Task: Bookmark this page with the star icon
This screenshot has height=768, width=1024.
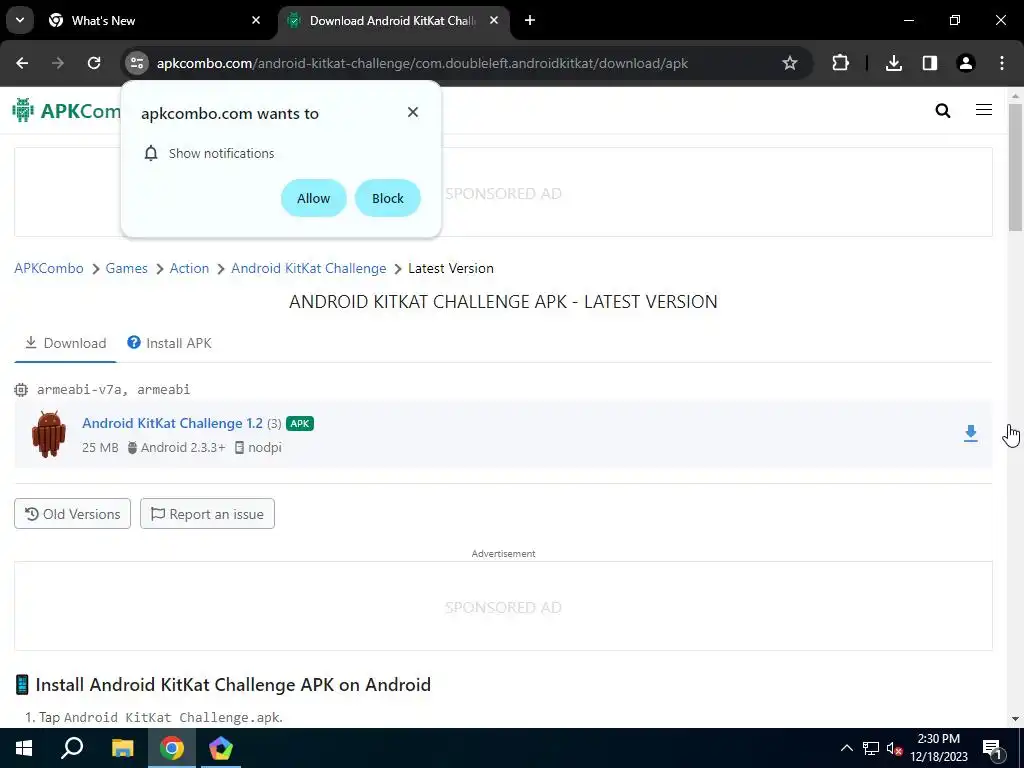Action: click(x=790, y=63)
